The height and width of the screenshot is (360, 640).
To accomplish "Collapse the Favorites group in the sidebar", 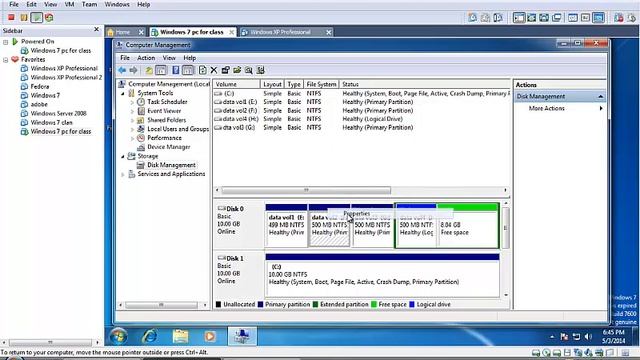I will tap(5, 60).
